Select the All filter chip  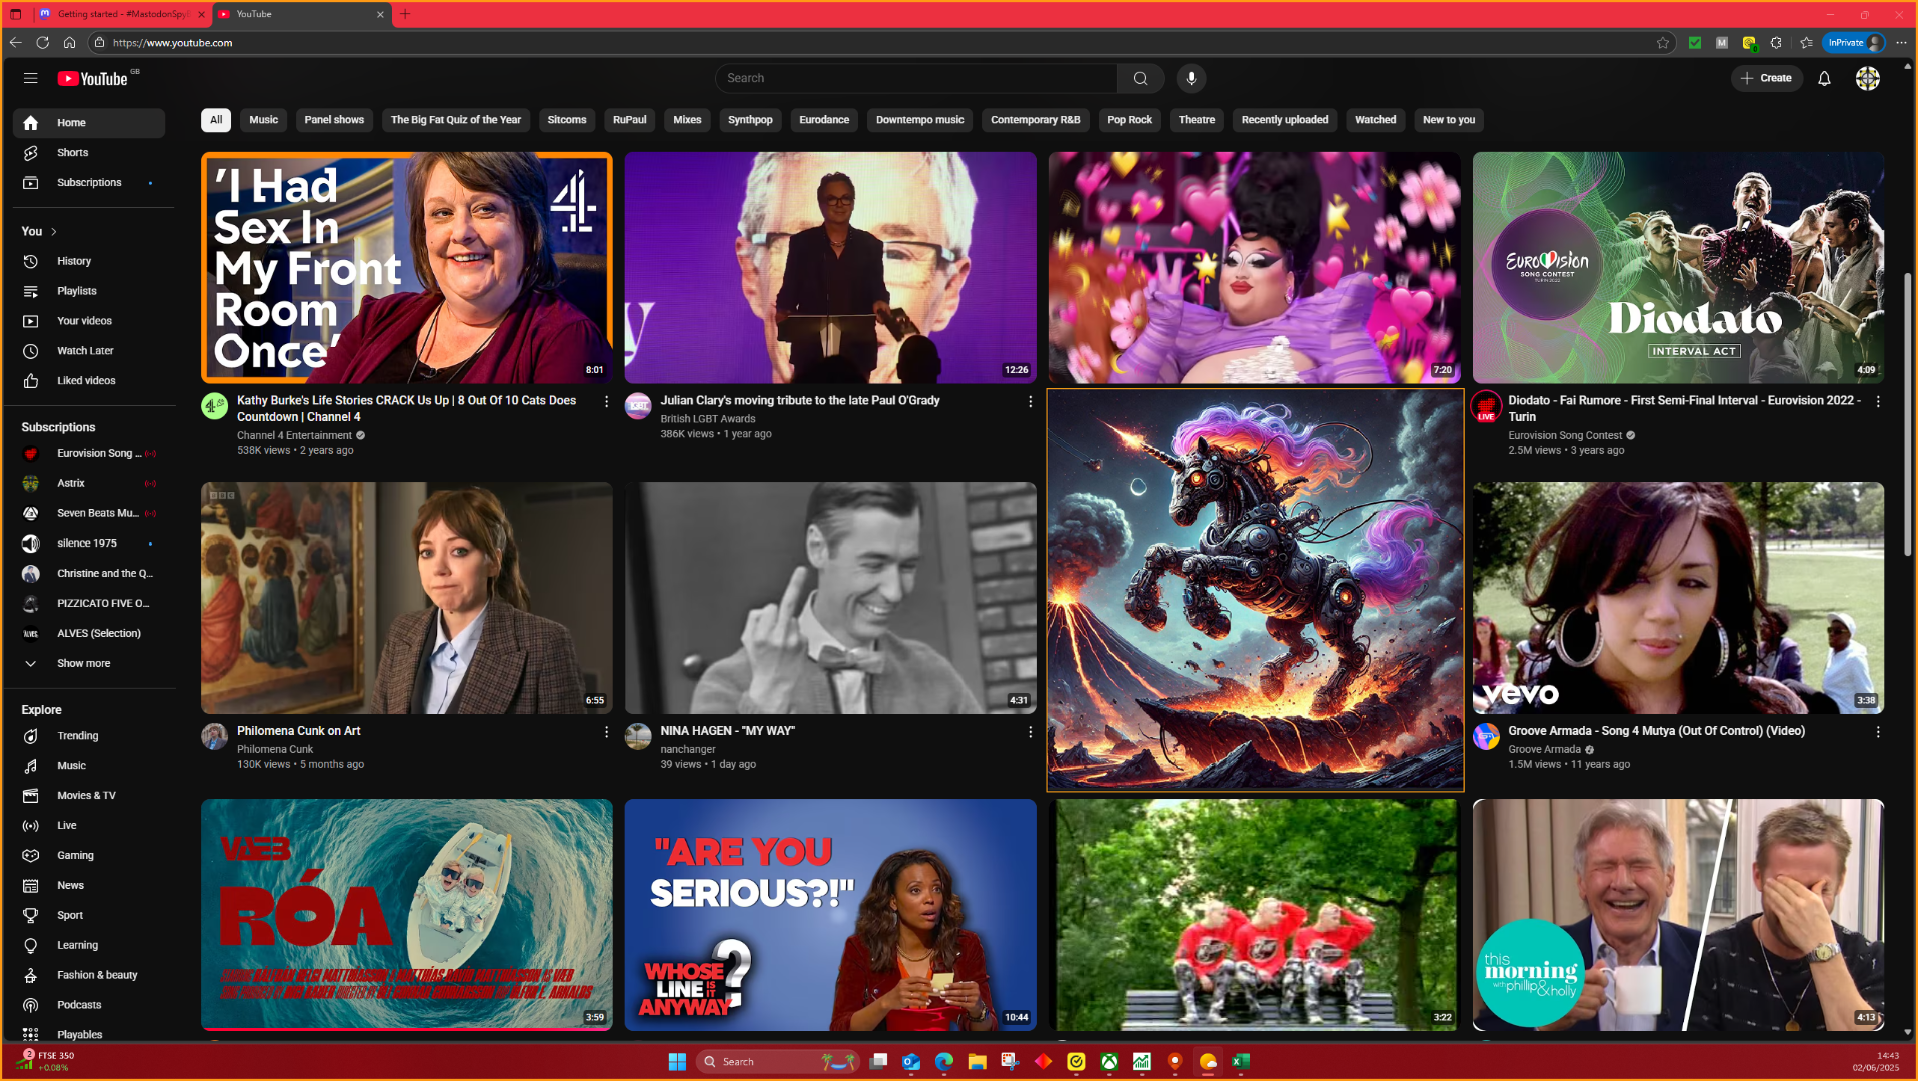(216, 120)
